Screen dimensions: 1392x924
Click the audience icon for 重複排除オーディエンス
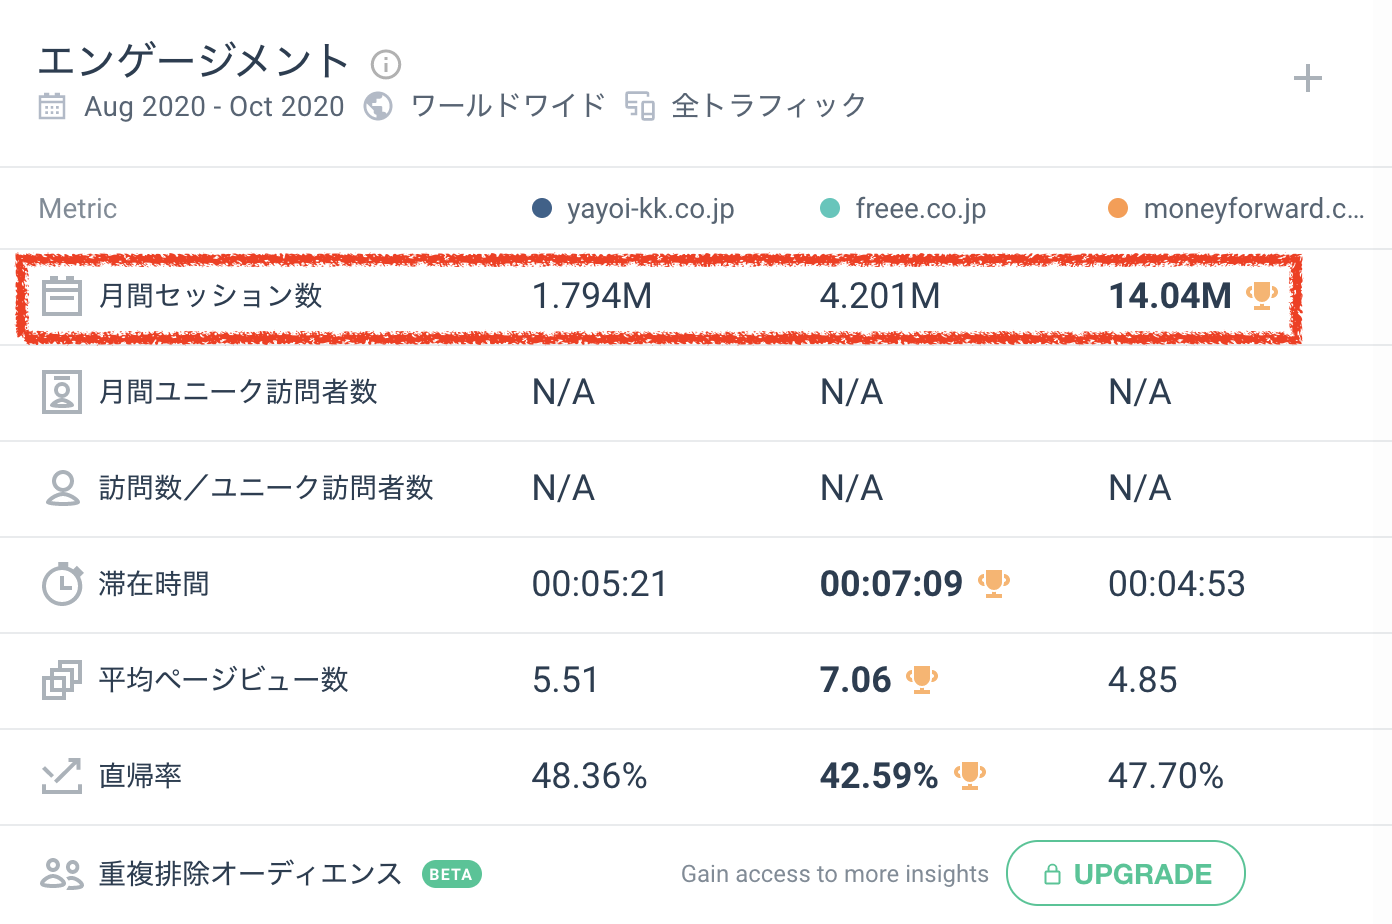point(62,874)
